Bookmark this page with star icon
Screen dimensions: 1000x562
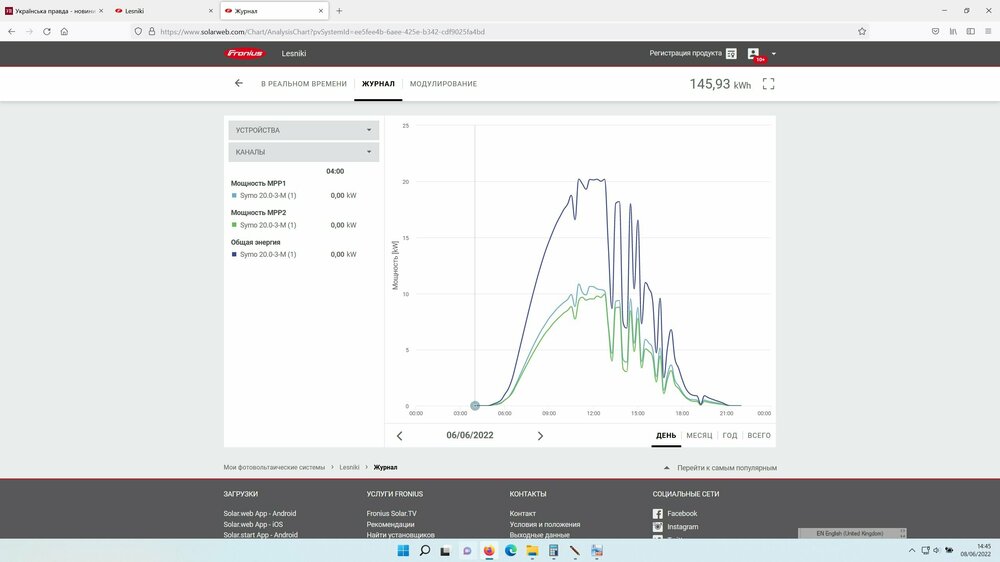click(862, 31)
